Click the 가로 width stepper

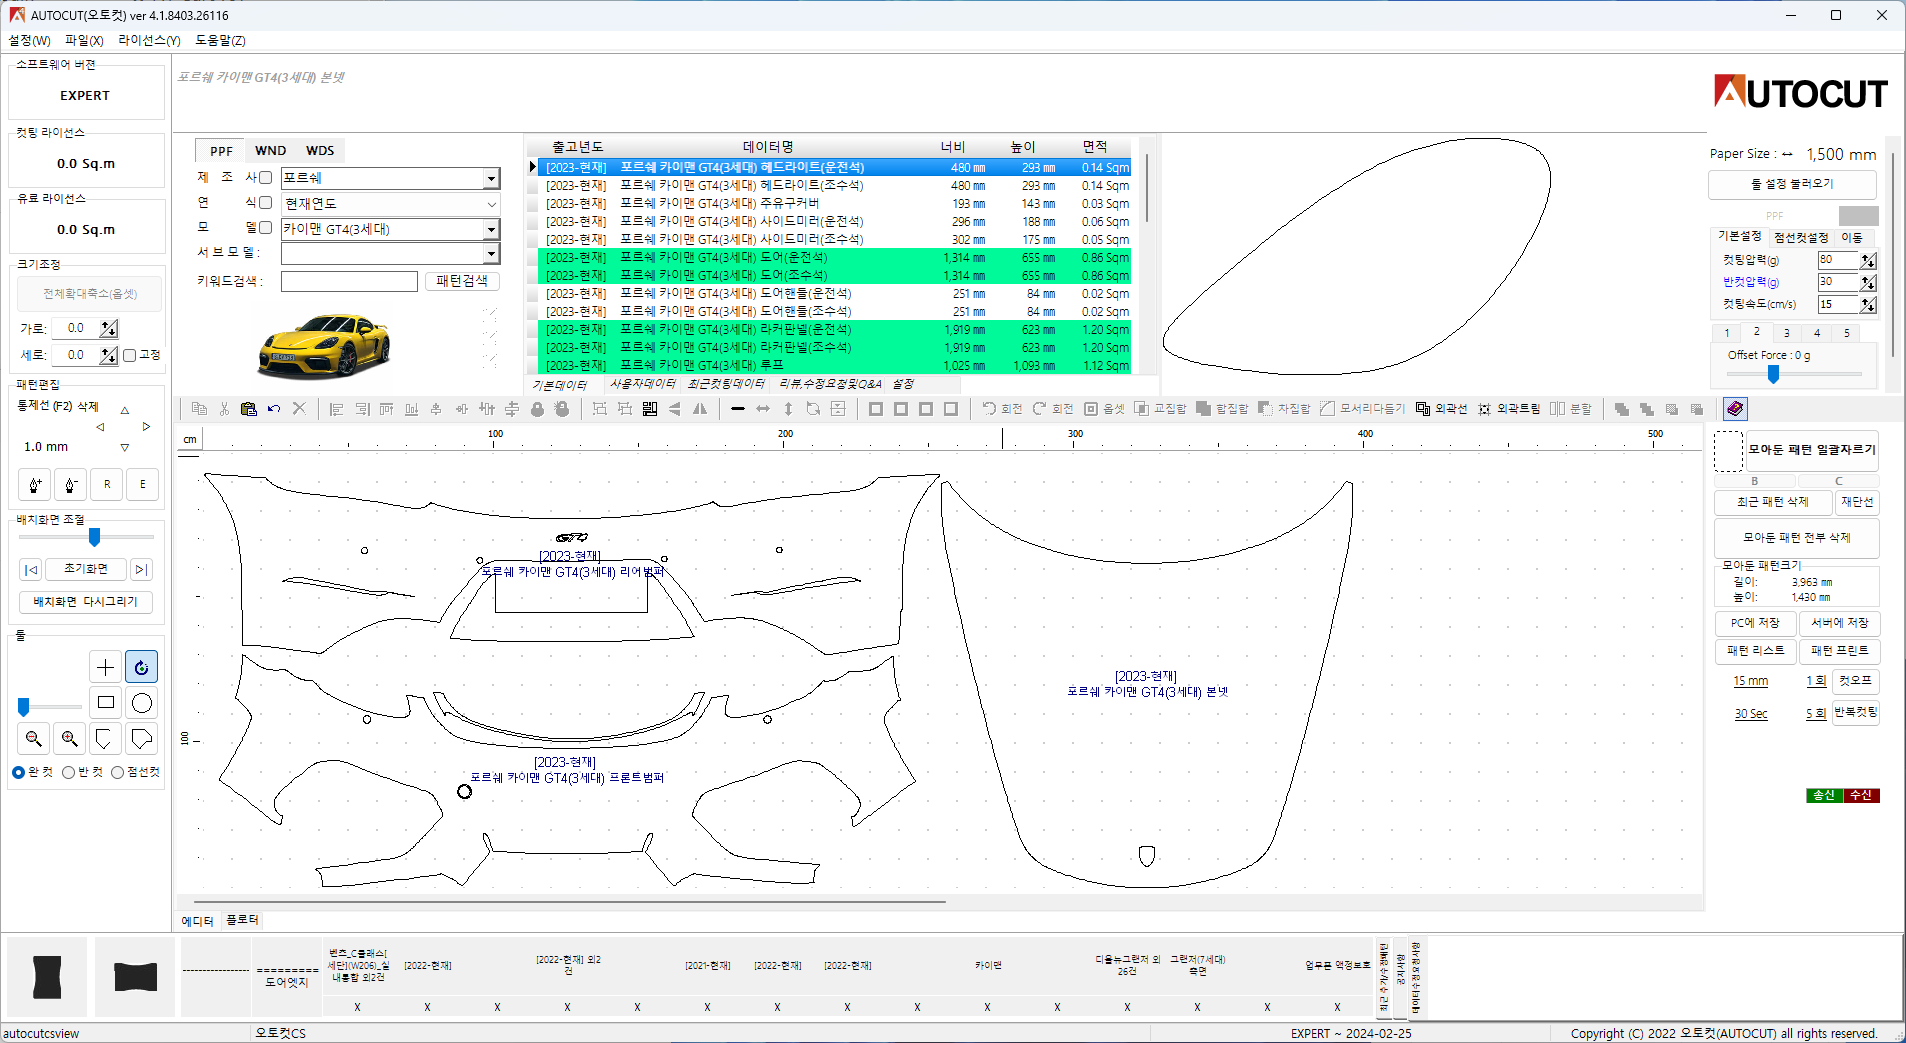109,328
